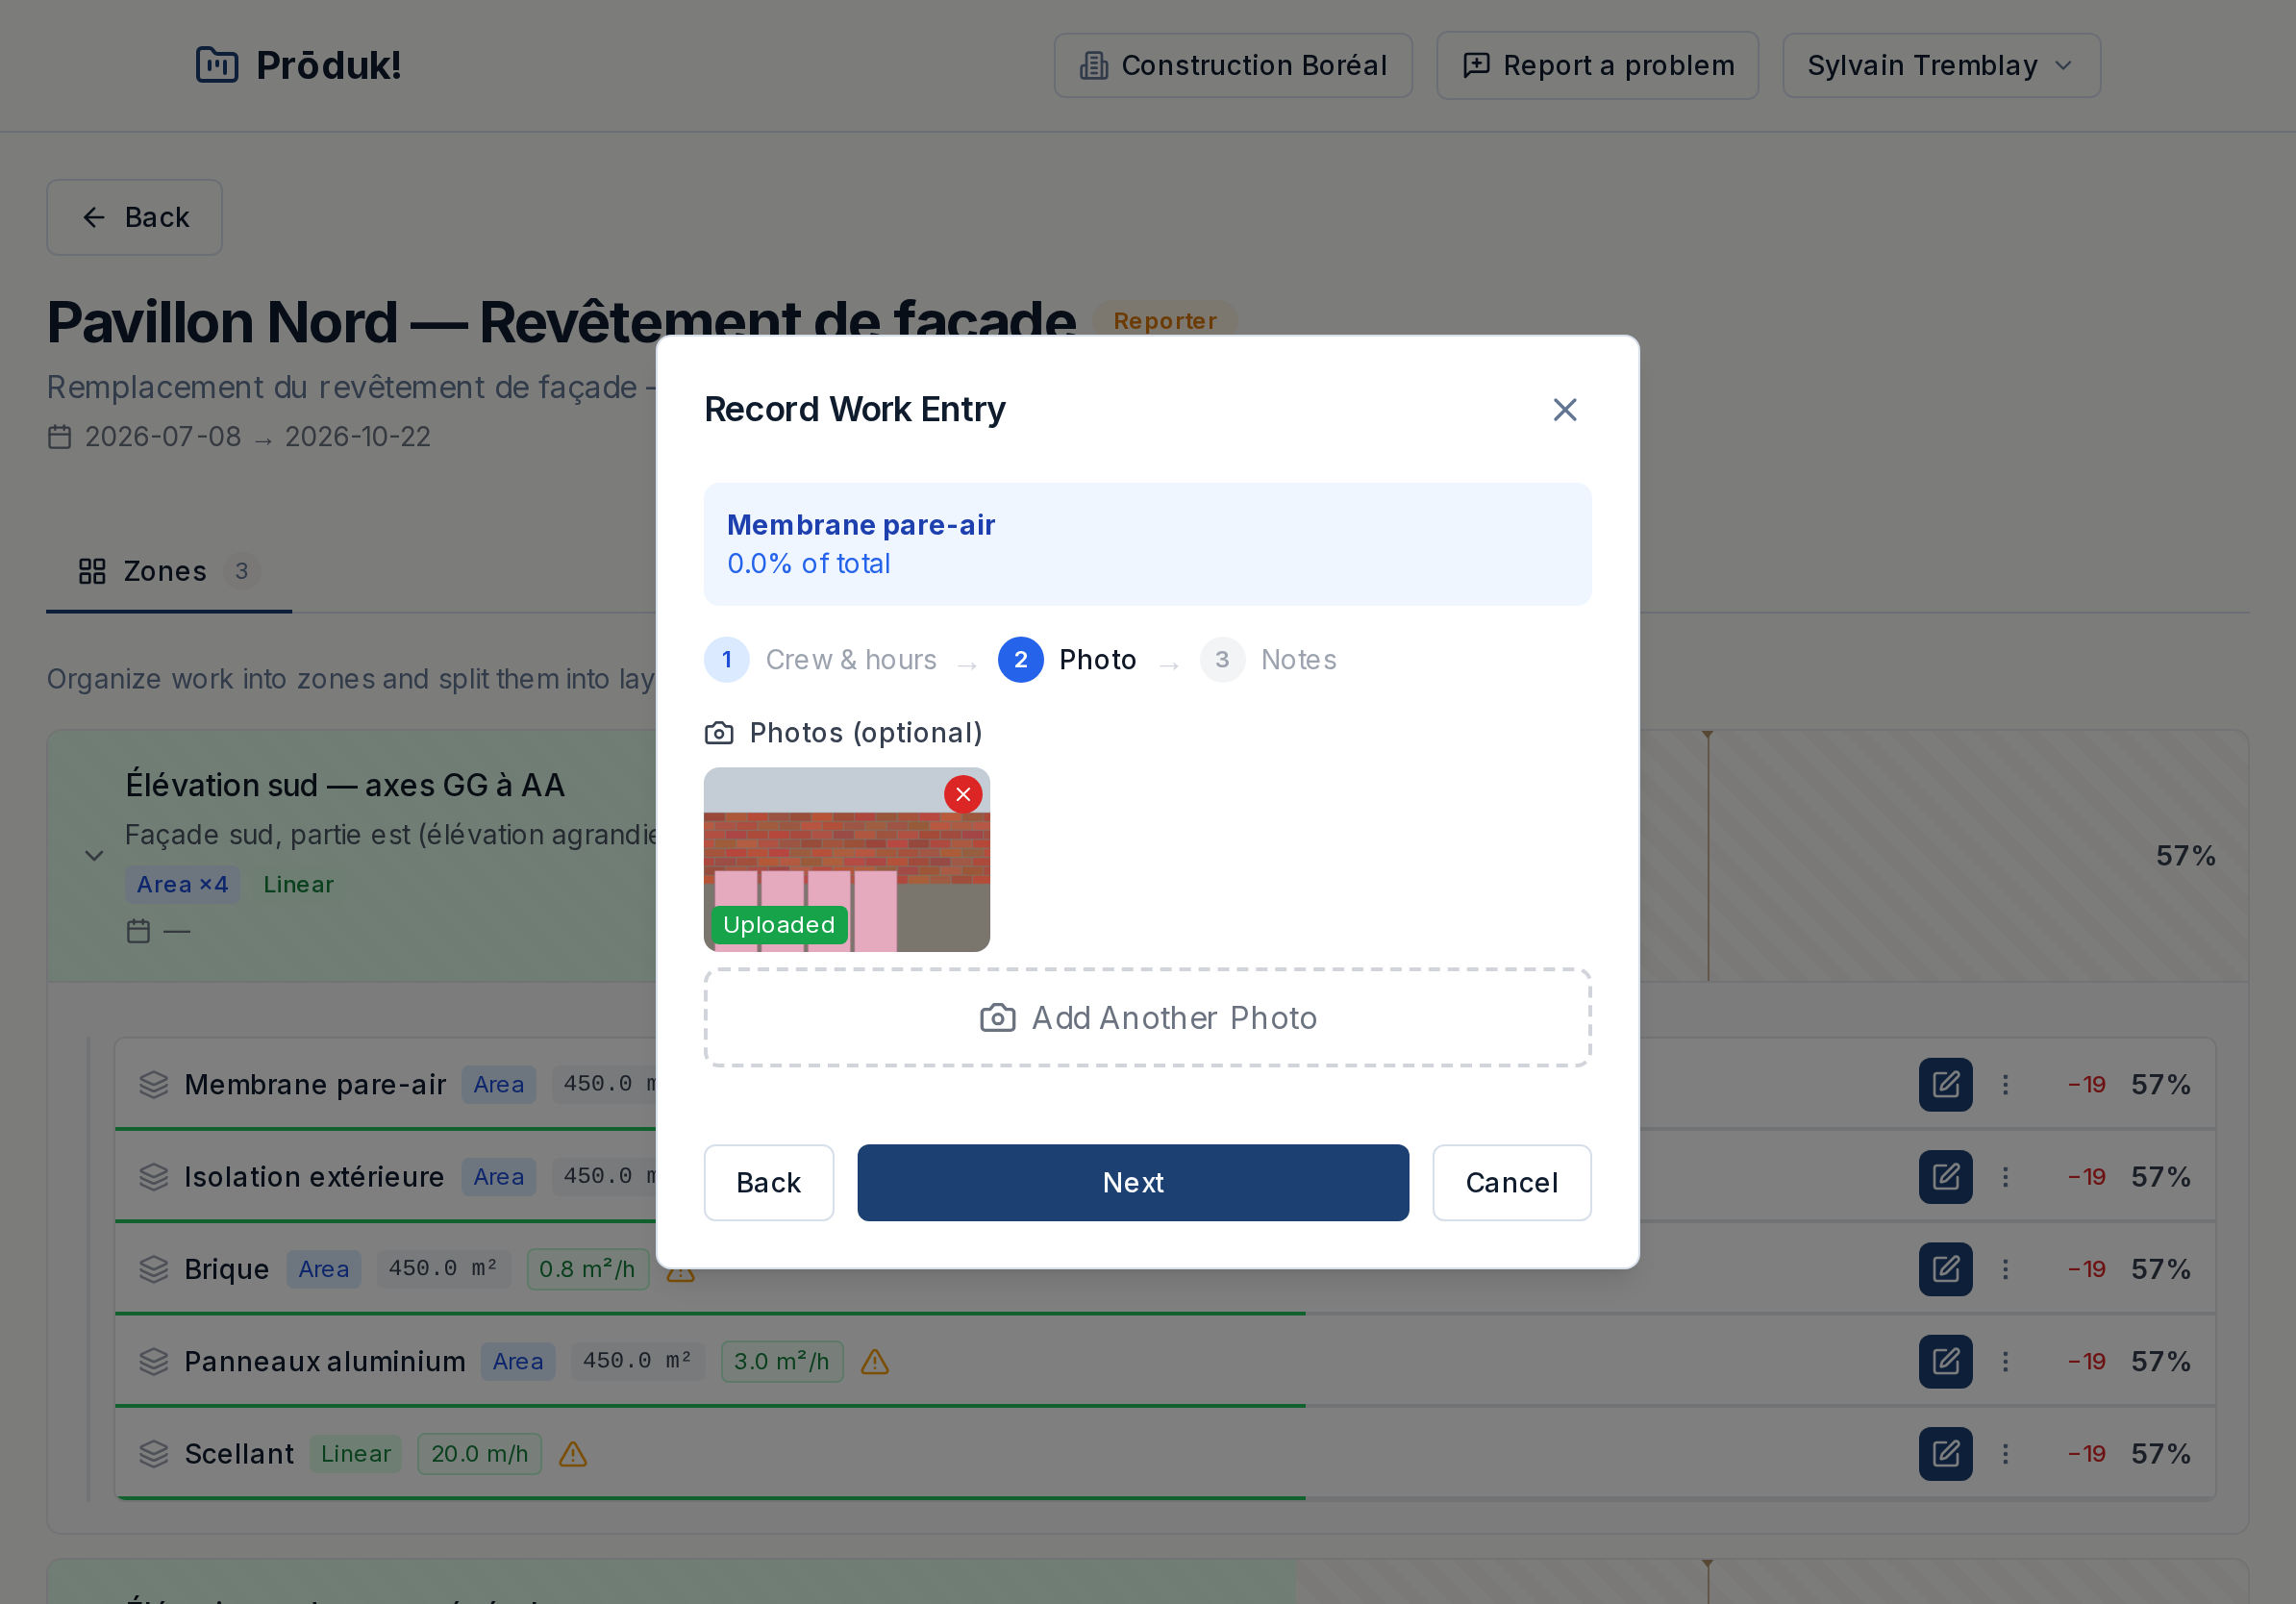Click the Membrane pare-air summary banner

coord(1147,544)
